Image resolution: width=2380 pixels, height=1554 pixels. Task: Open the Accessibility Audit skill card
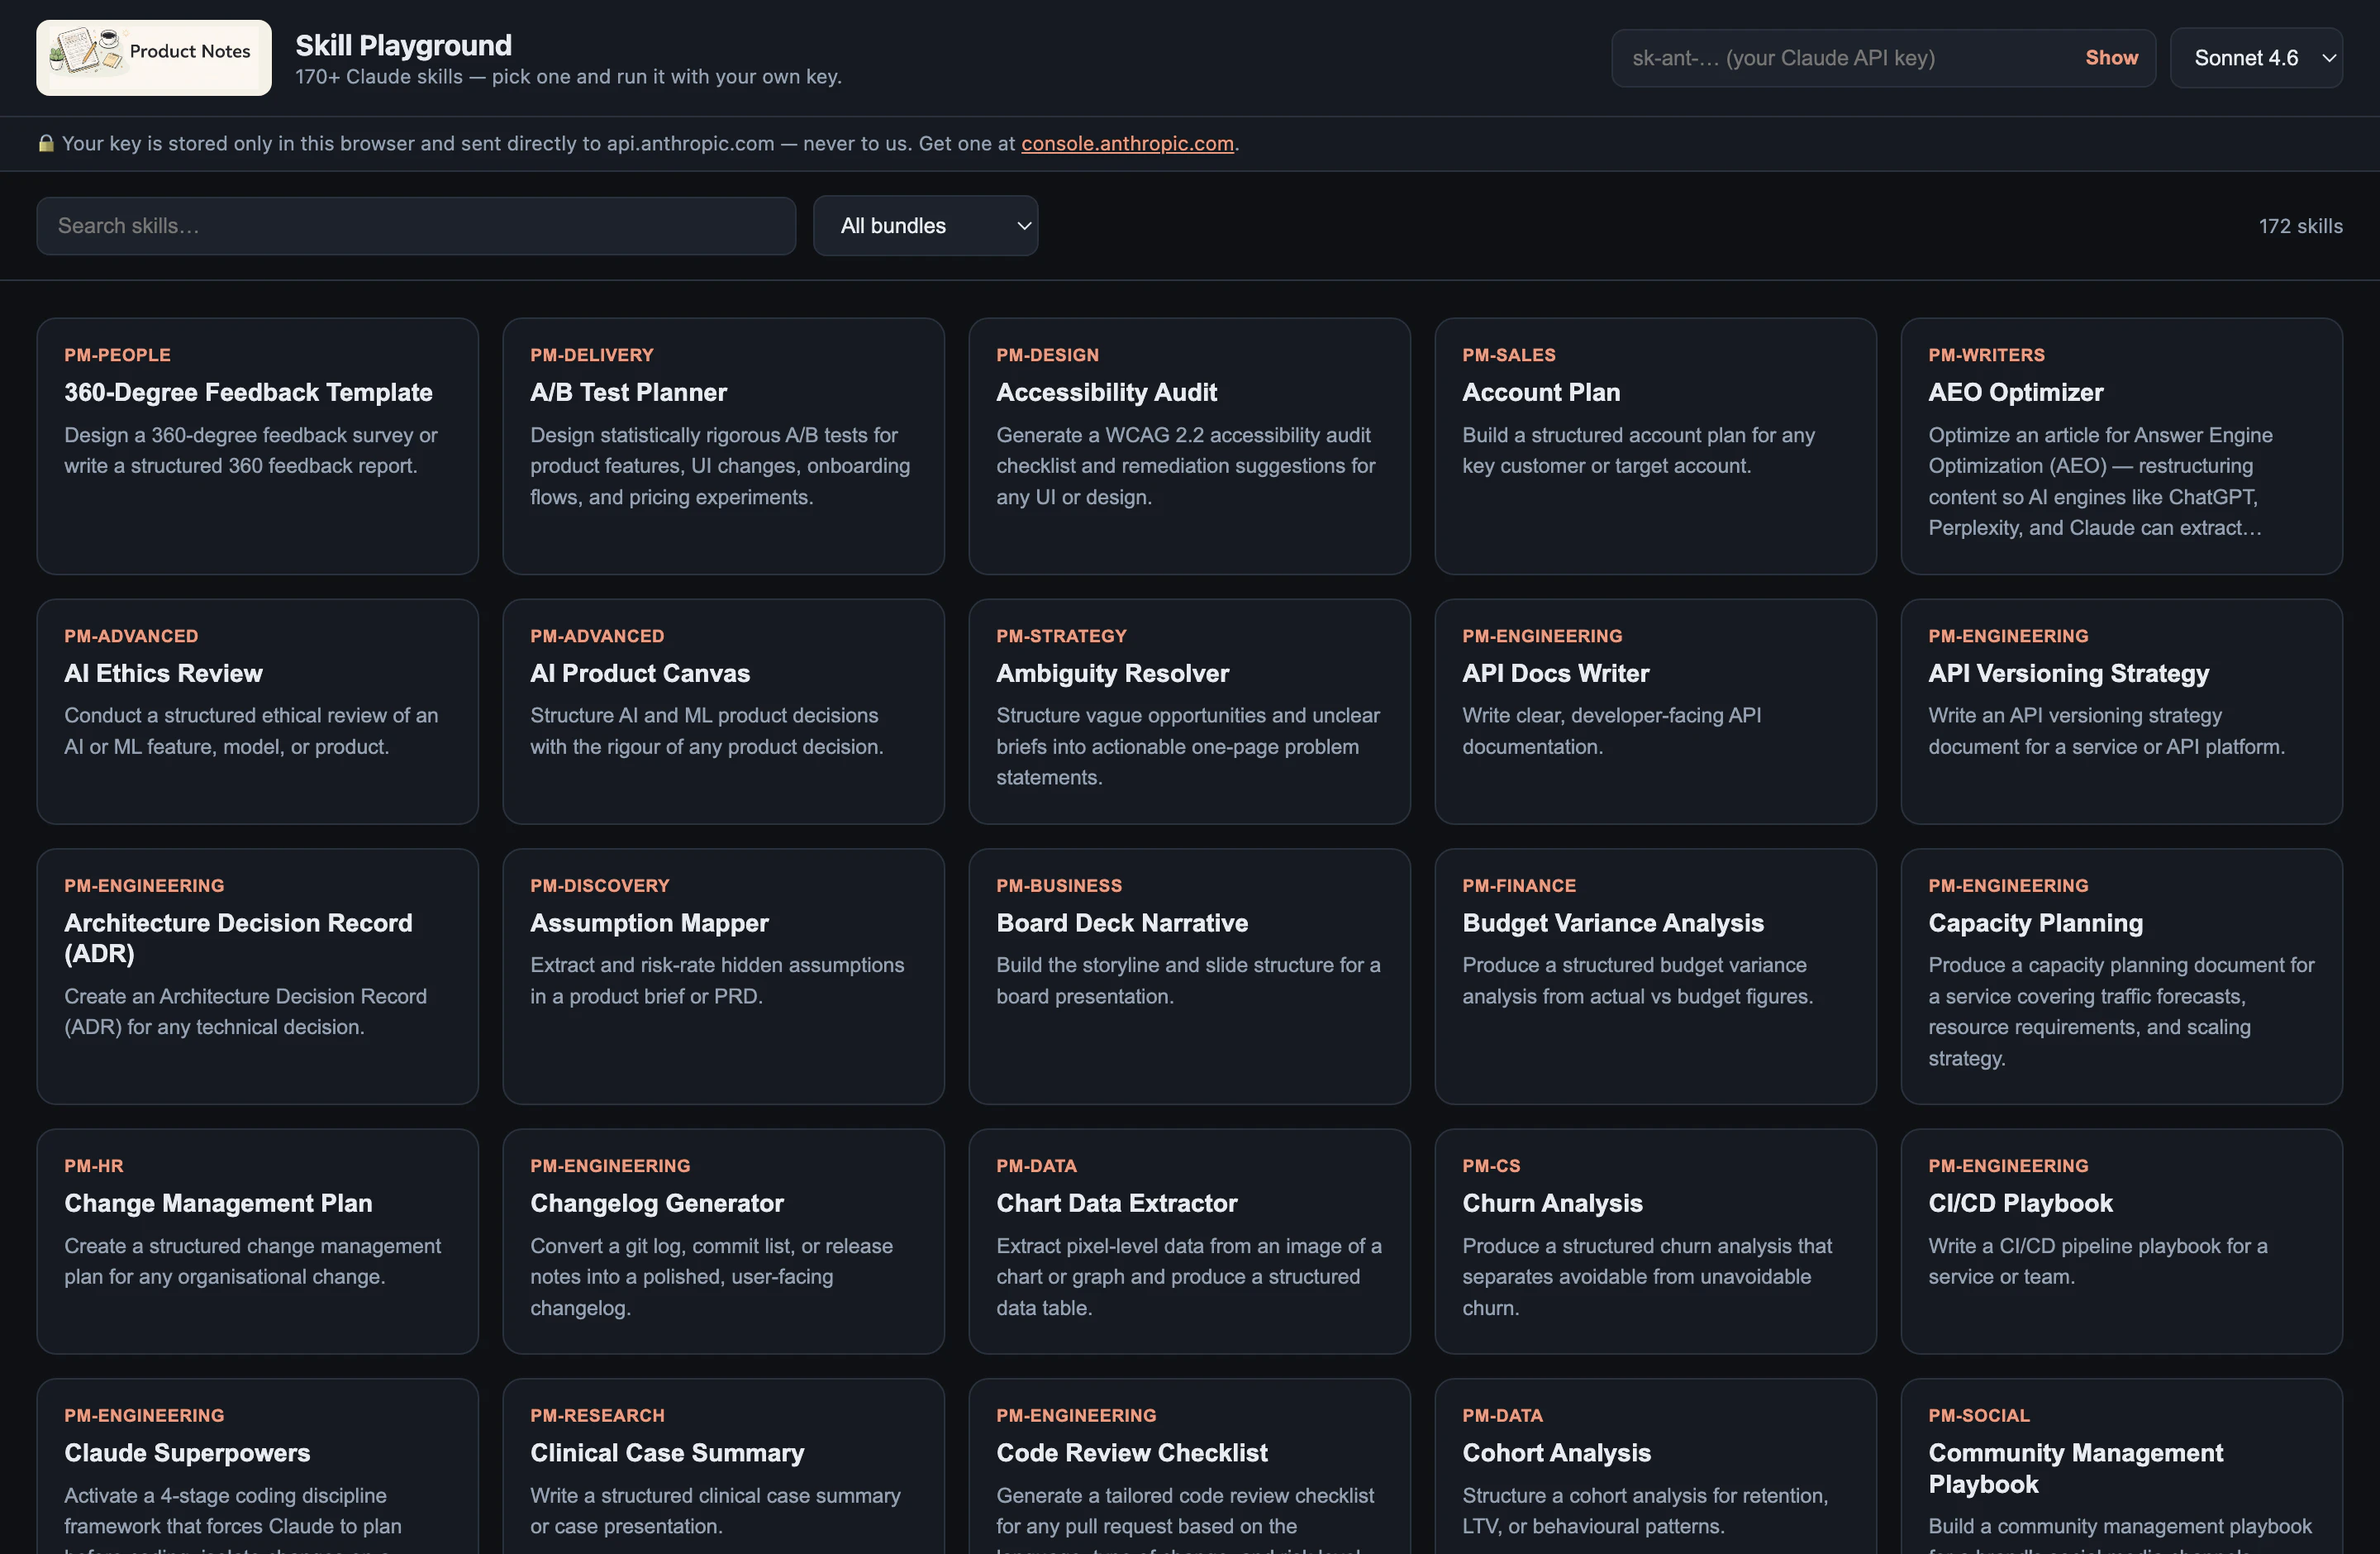click(1190, 446)
